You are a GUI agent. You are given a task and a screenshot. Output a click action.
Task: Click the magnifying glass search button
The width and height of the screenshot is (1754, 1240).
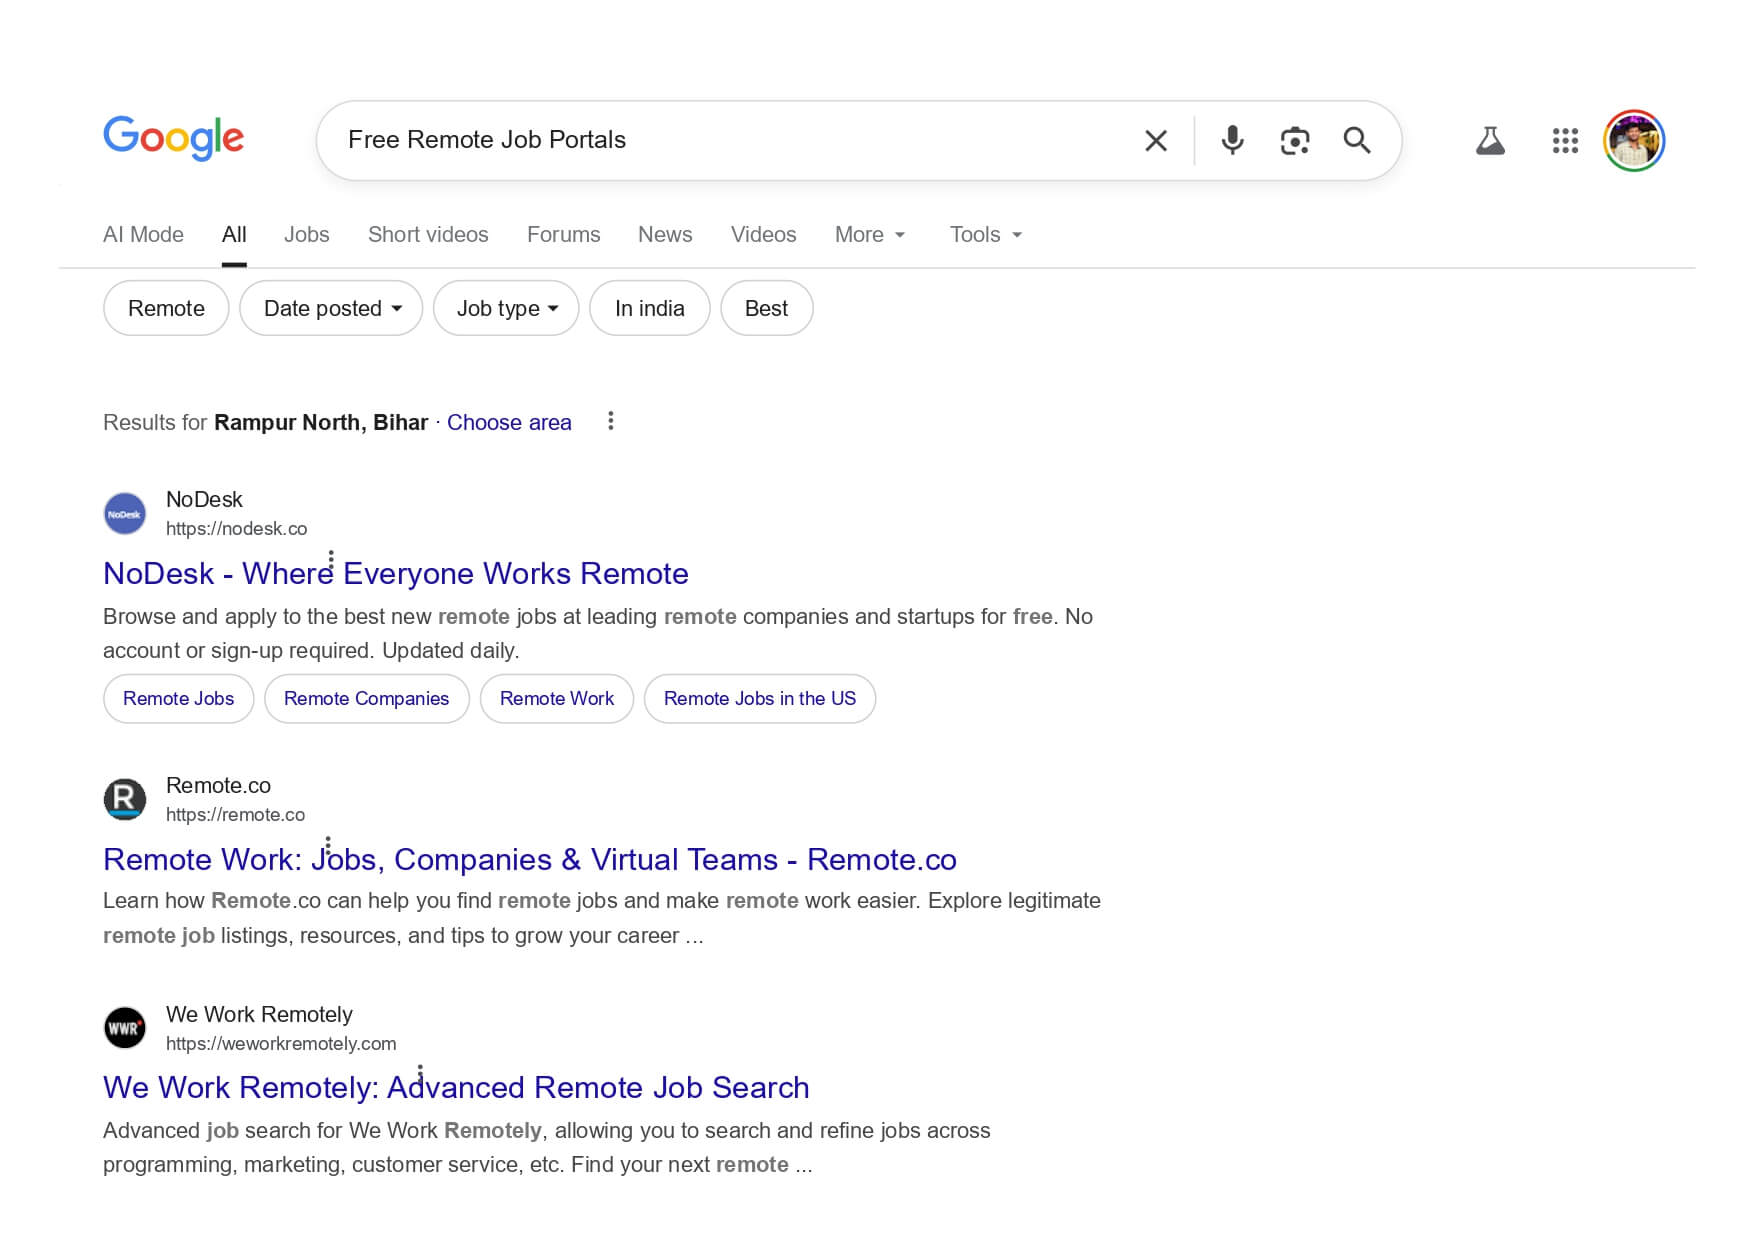click(x=1357, y=140)
